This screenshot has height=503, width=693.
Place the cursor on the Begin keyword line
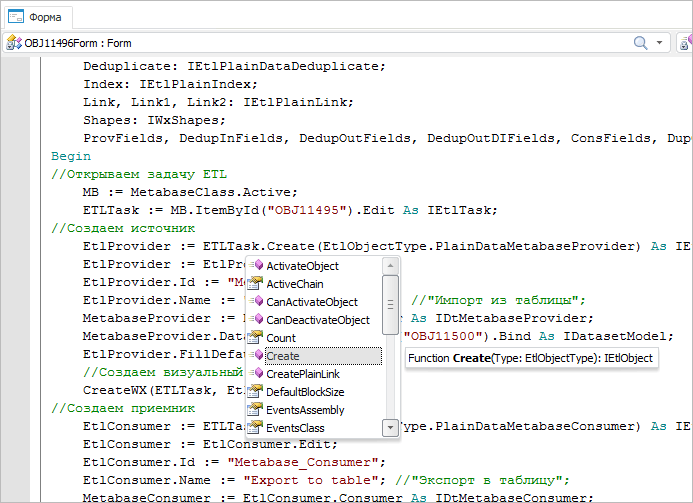(71, 156)
